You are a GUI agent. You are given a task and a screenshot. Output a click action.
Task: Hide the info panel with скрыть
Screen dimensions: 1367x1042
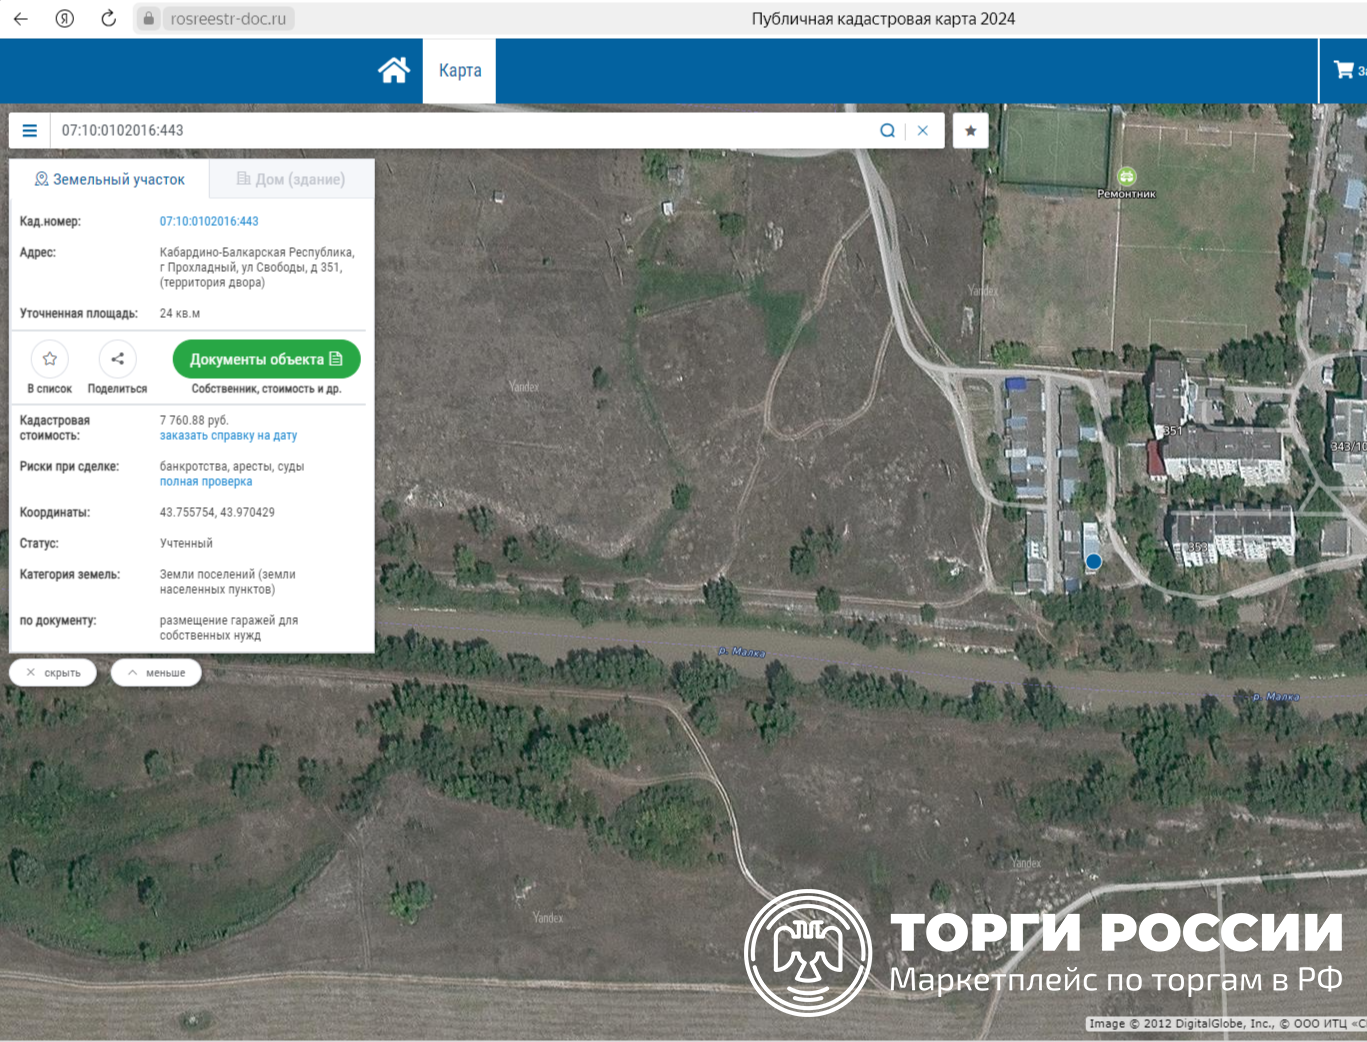point(53,673)
